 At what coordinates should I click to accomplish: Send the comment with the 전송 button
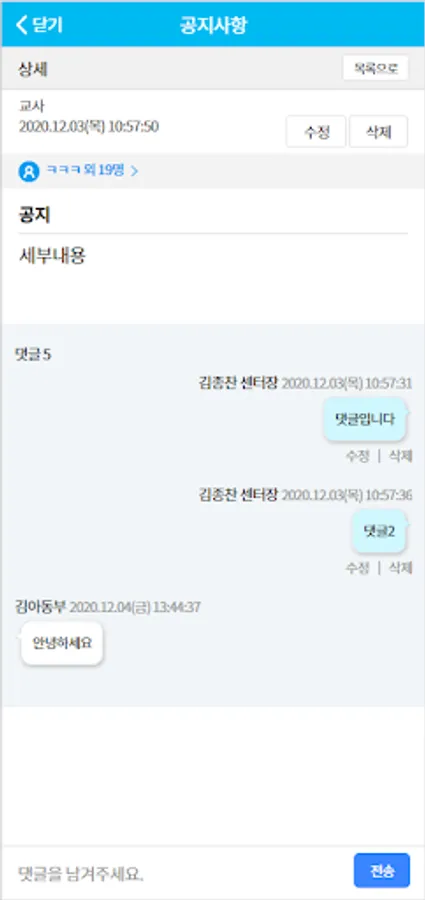tap(382, 871)
